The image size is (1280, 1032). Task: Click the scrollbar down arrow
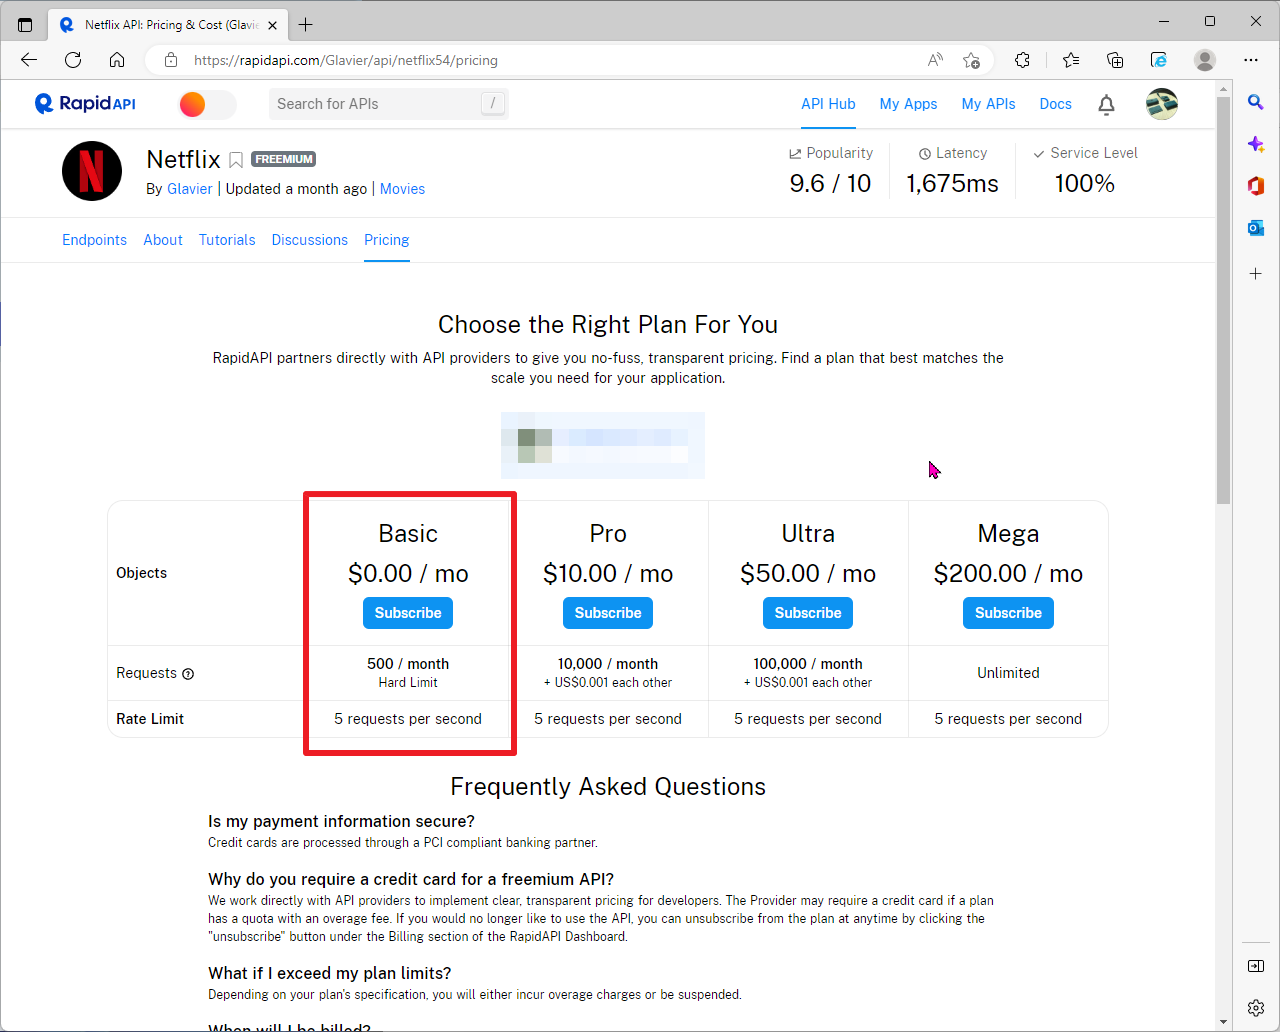point(1224,1023)
